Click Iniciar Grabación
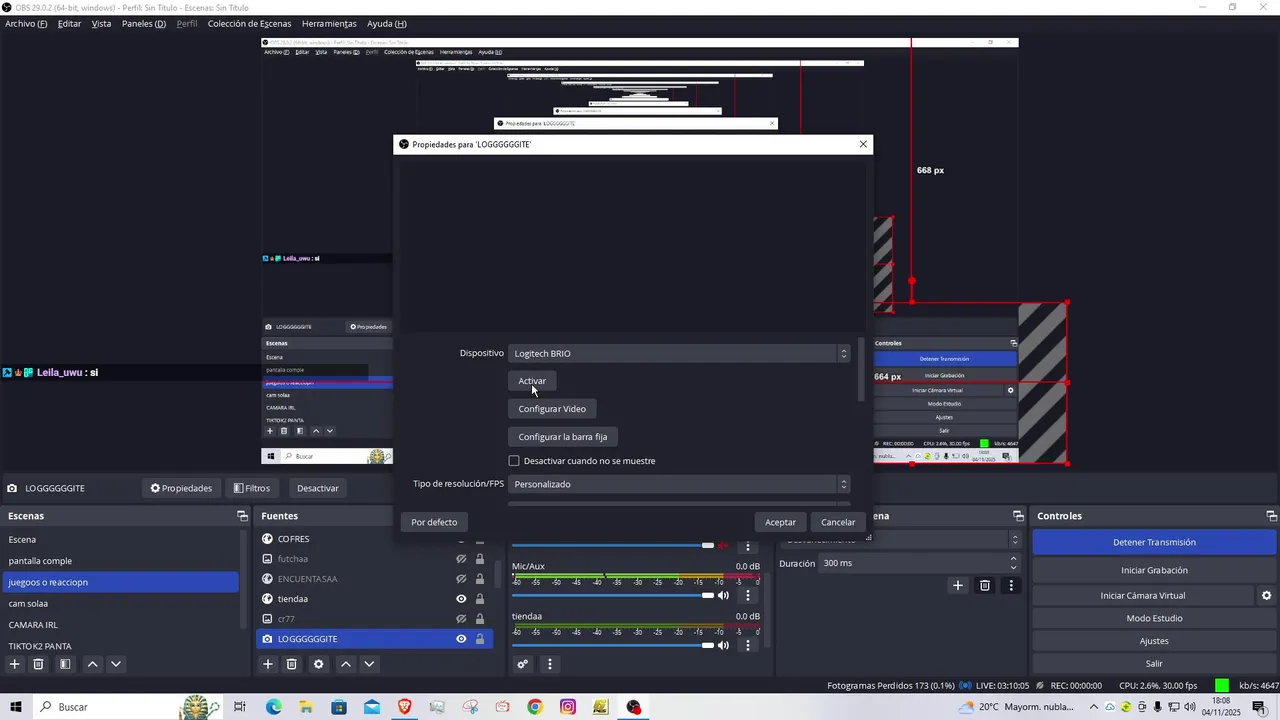Image resolution: width=1280 pixels, height=720 pixels. pos(1154,570)
